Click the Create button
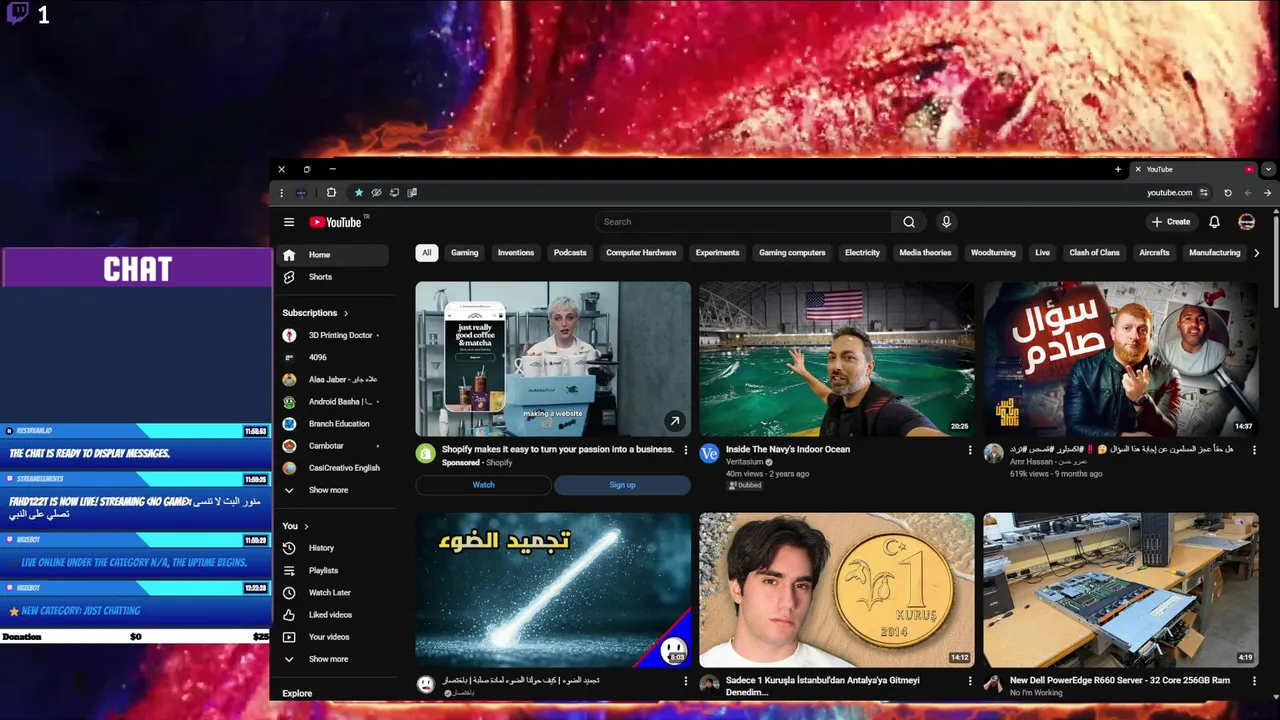The height and width of the screenshot is (720, 1280). coord(1171,222)
